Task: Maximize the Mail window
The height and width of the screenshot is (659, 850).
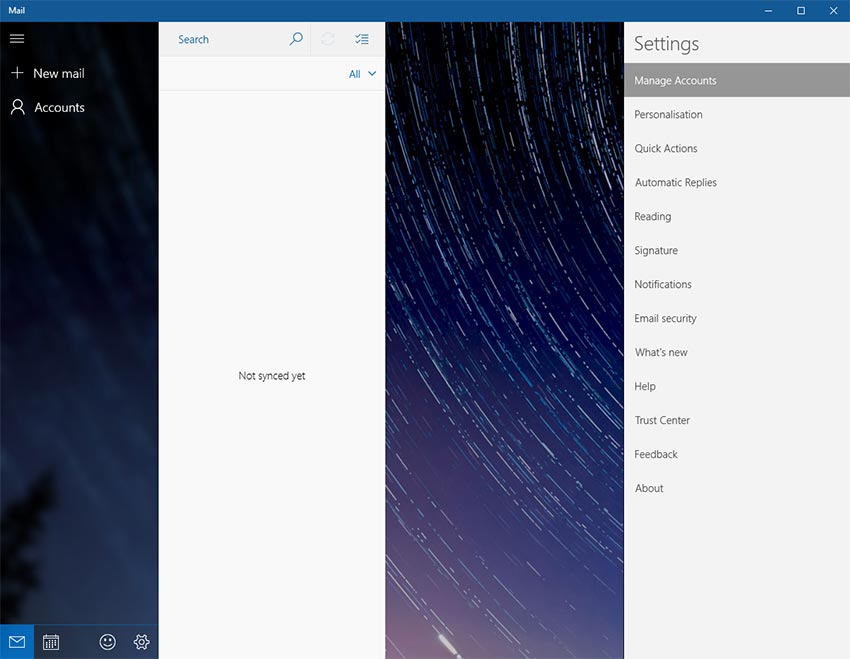Action: [801, 11]
